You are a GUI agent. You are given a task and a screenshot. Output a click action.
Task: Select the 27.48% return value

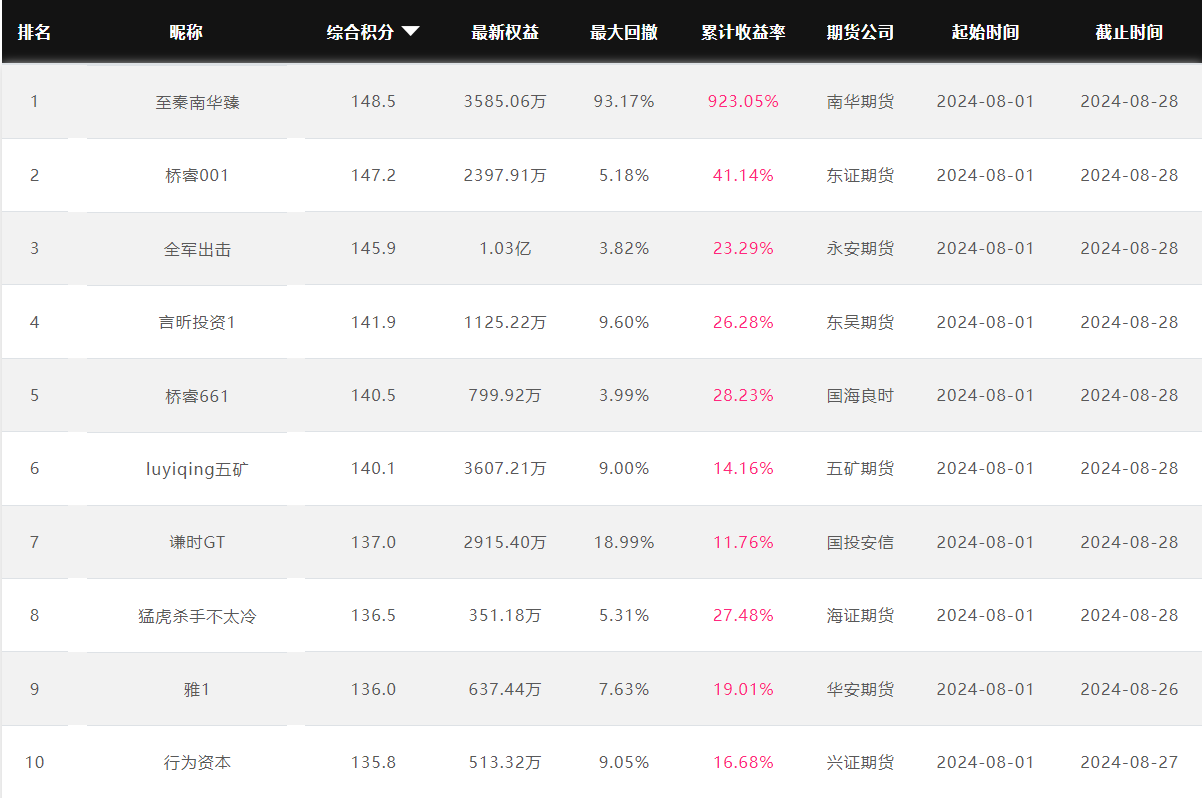coord(743,615)
